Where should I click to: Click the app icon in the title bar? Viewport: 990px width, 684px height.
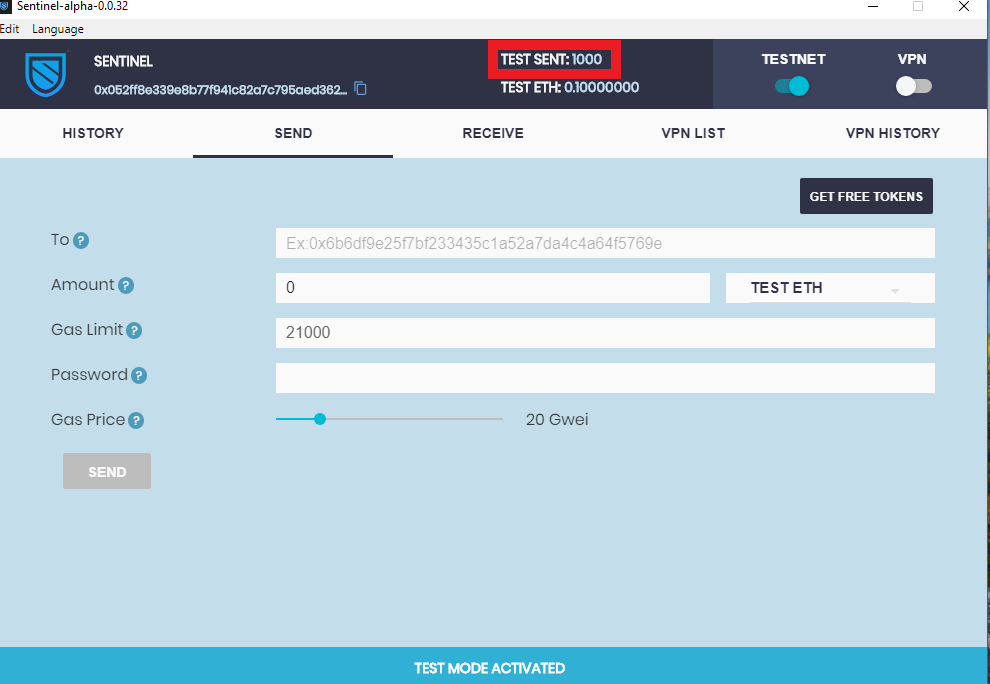click(x=6, y=6)
